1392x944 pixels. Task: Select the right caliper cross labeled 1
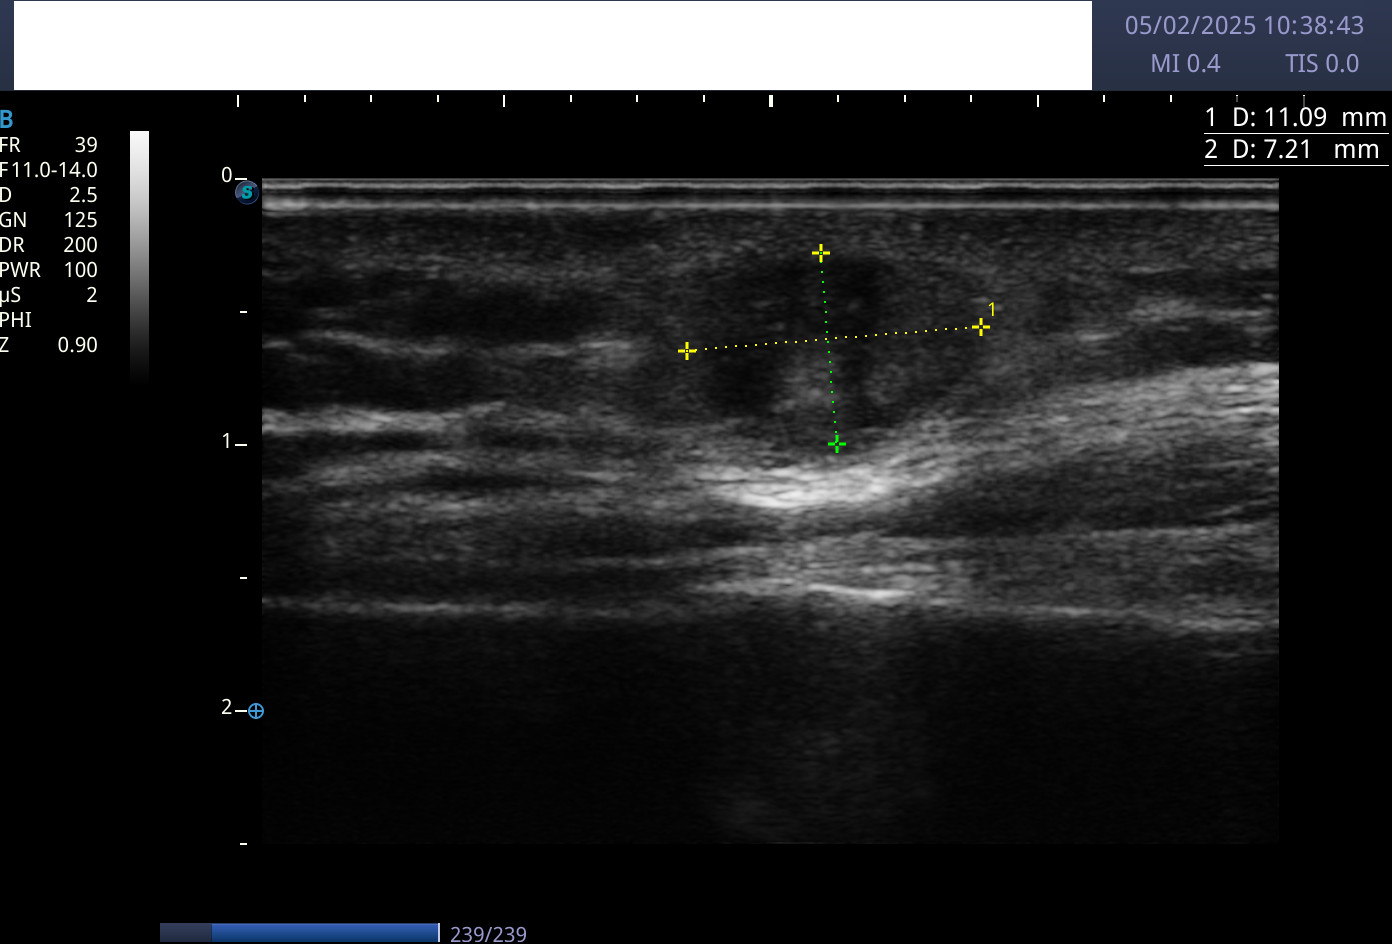[x=981, y=327]
